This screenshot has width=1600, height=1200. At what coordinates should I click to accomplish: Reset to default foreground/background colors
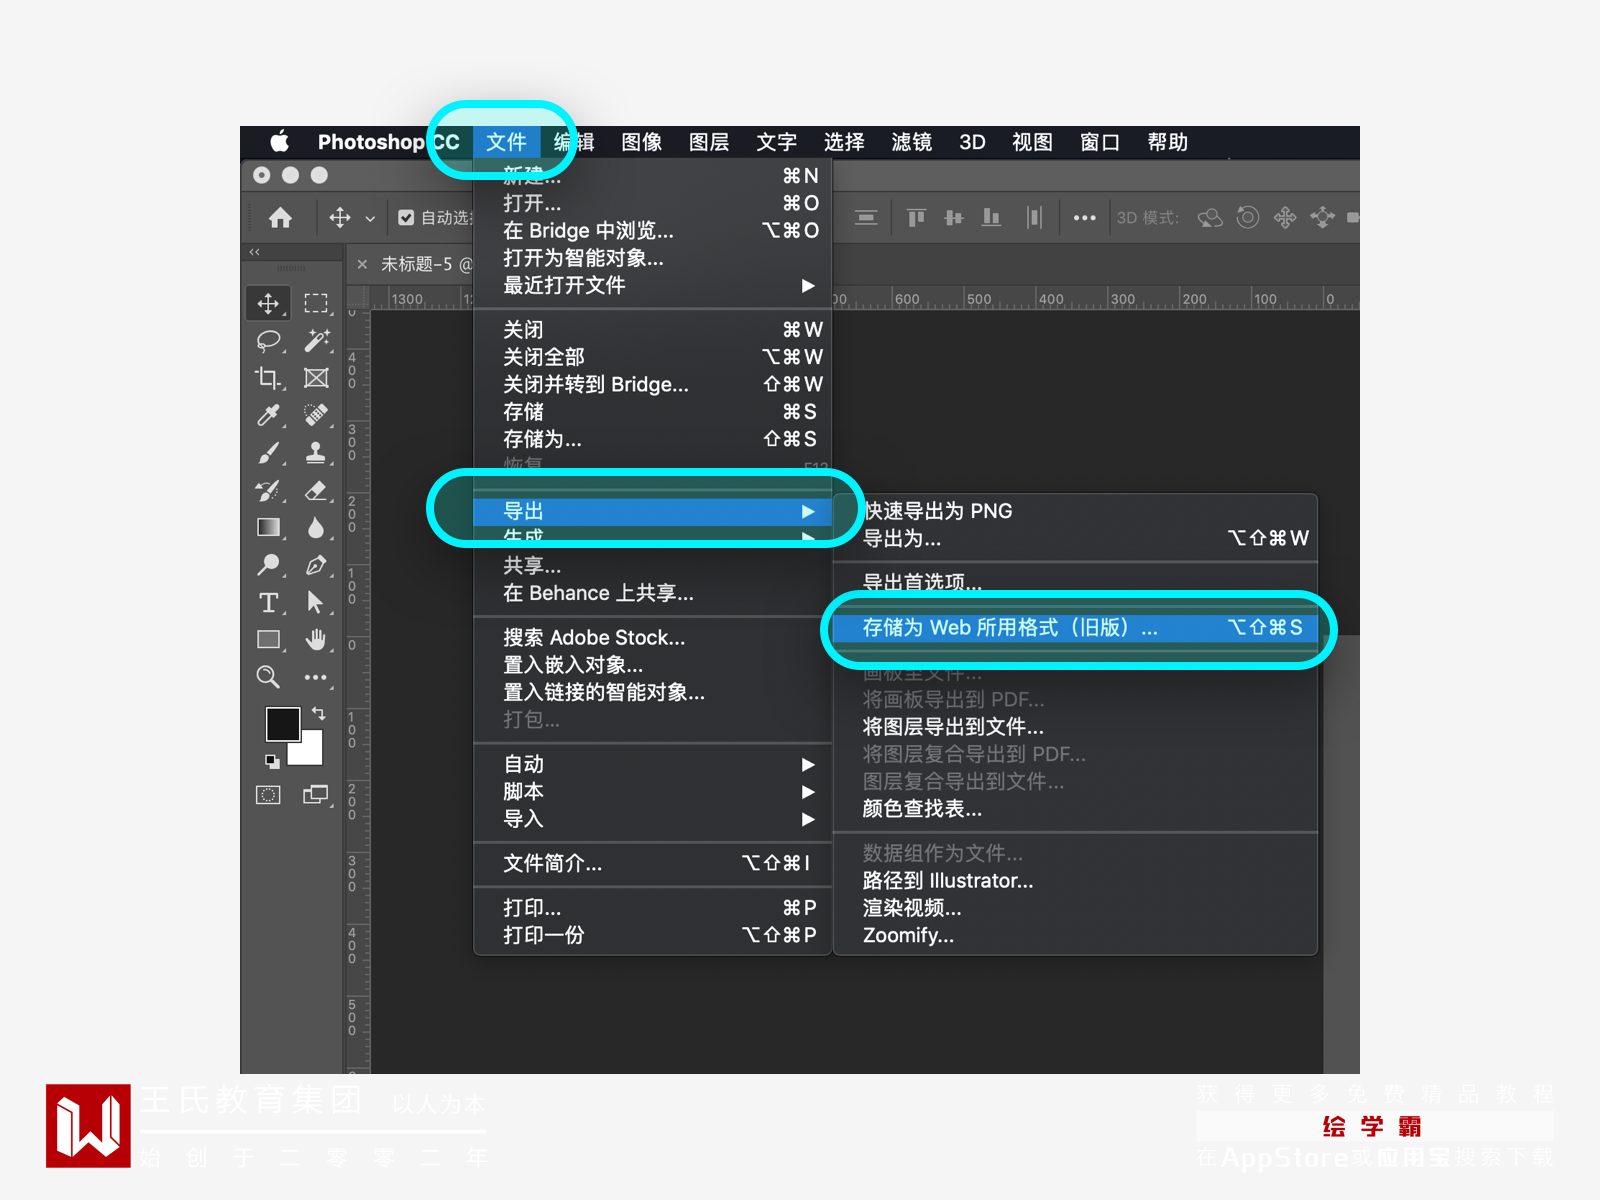272,761
